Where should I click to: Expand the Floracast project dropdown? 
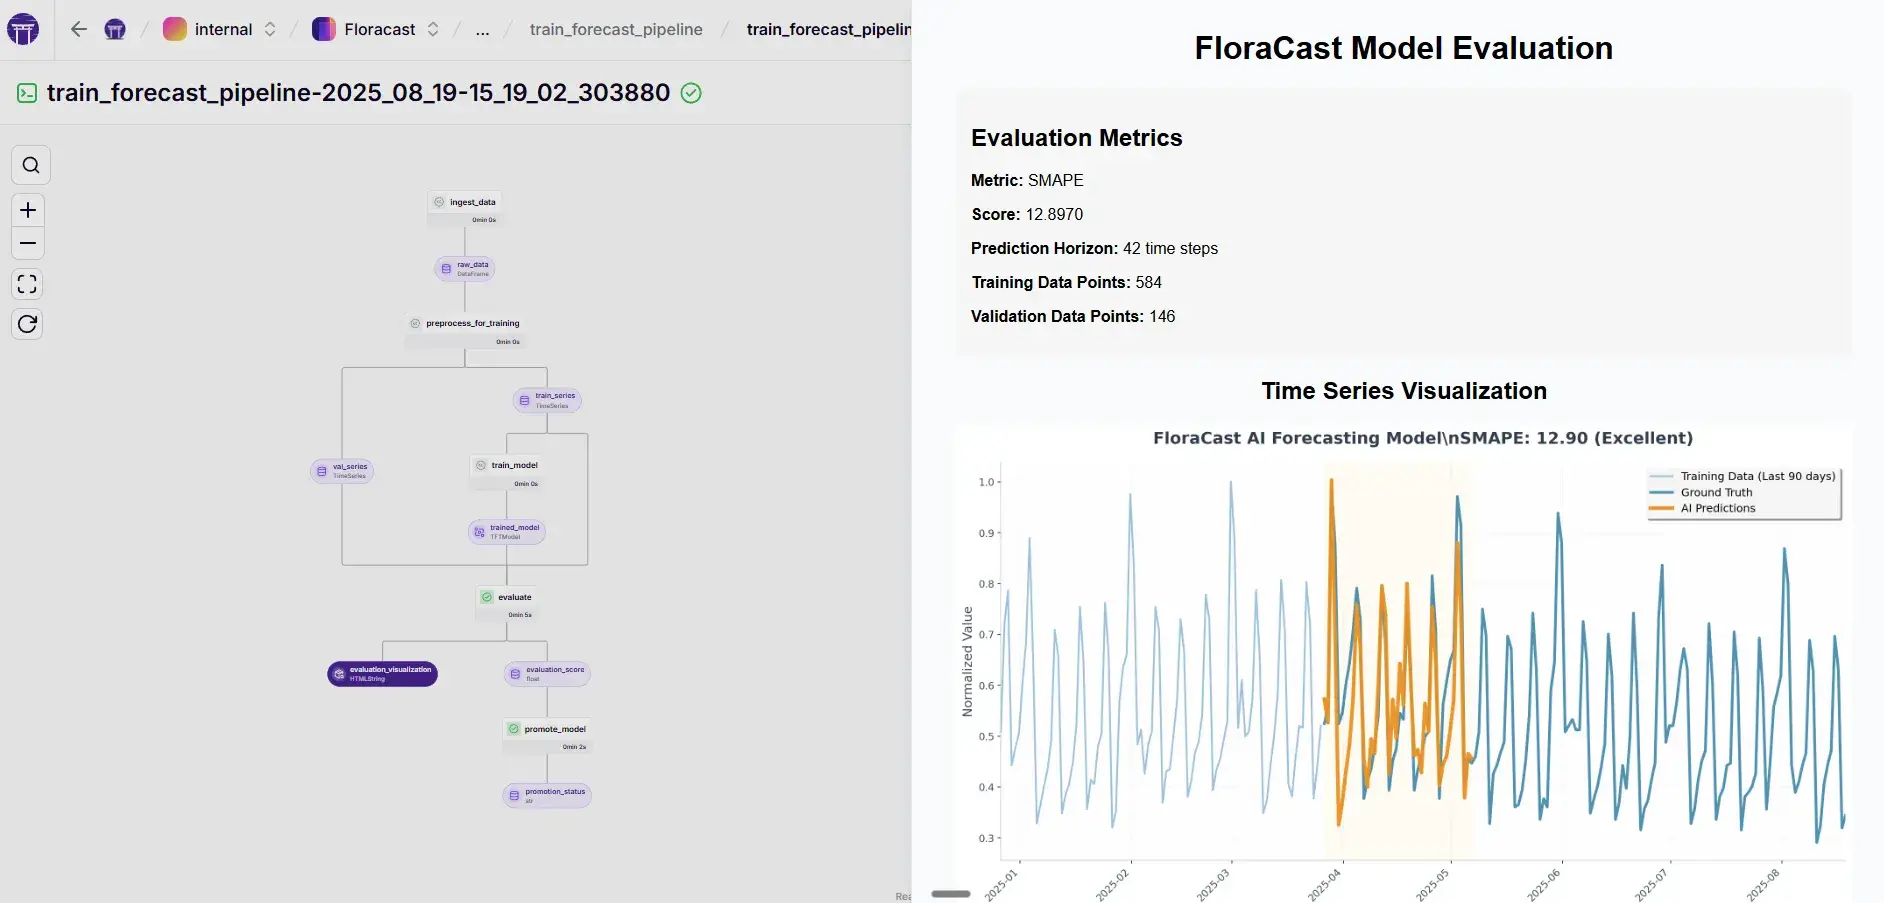[376, 29]
